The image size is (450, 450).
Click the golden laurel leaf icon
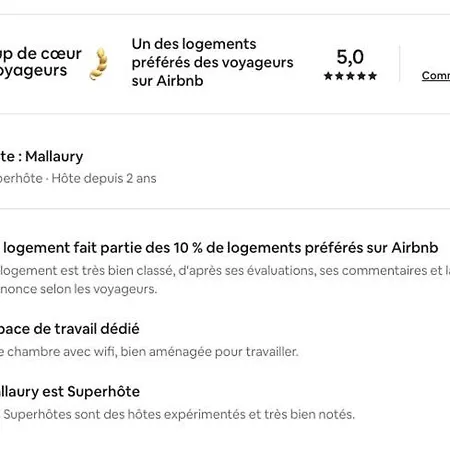99,64
